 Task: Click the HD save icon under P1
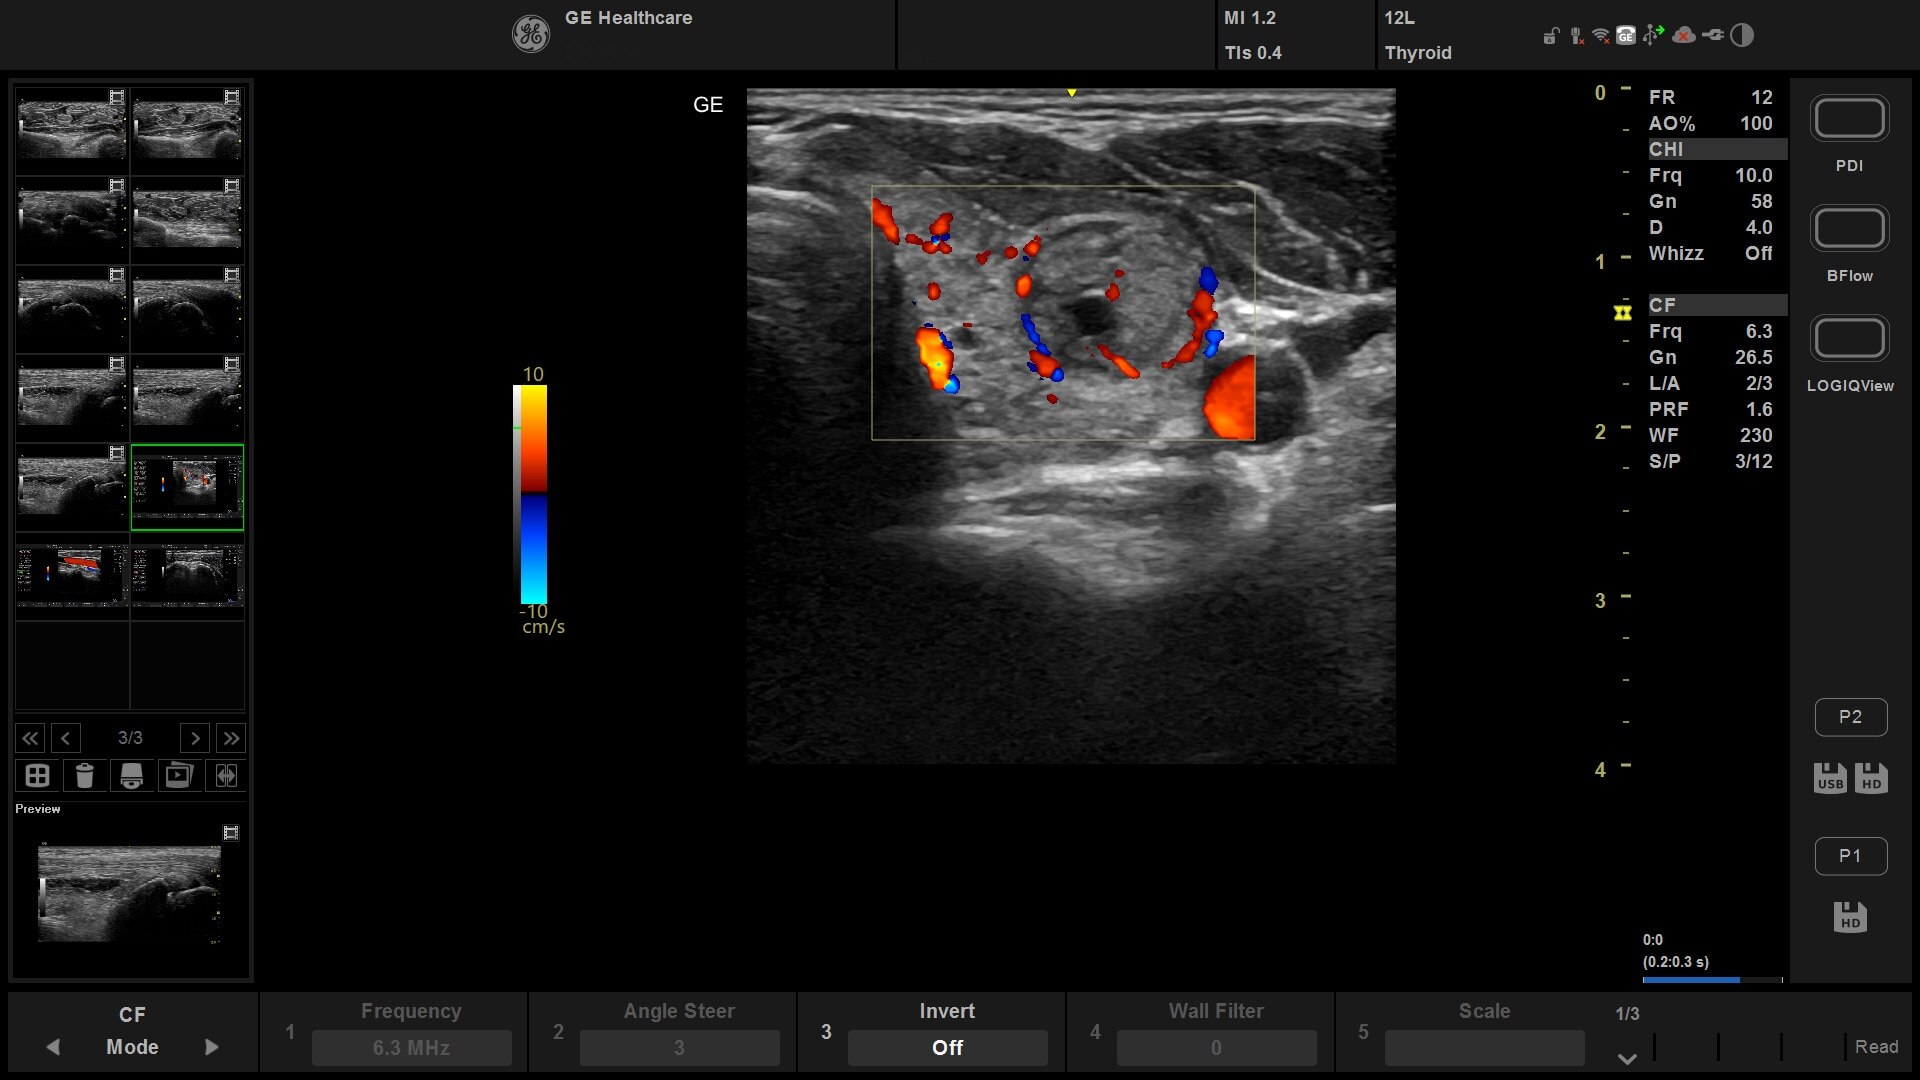click(1850, 917)
